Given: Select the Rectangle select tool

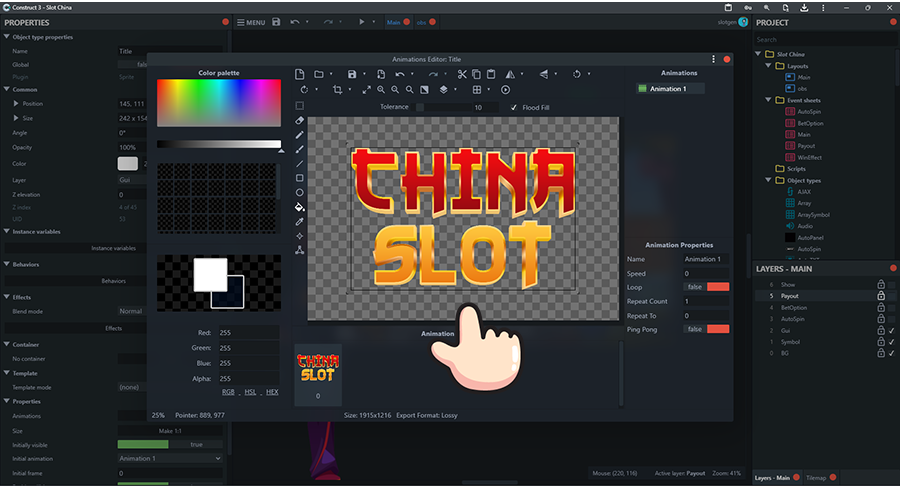Looking at the screenshot, I should [x=300, y=105].
